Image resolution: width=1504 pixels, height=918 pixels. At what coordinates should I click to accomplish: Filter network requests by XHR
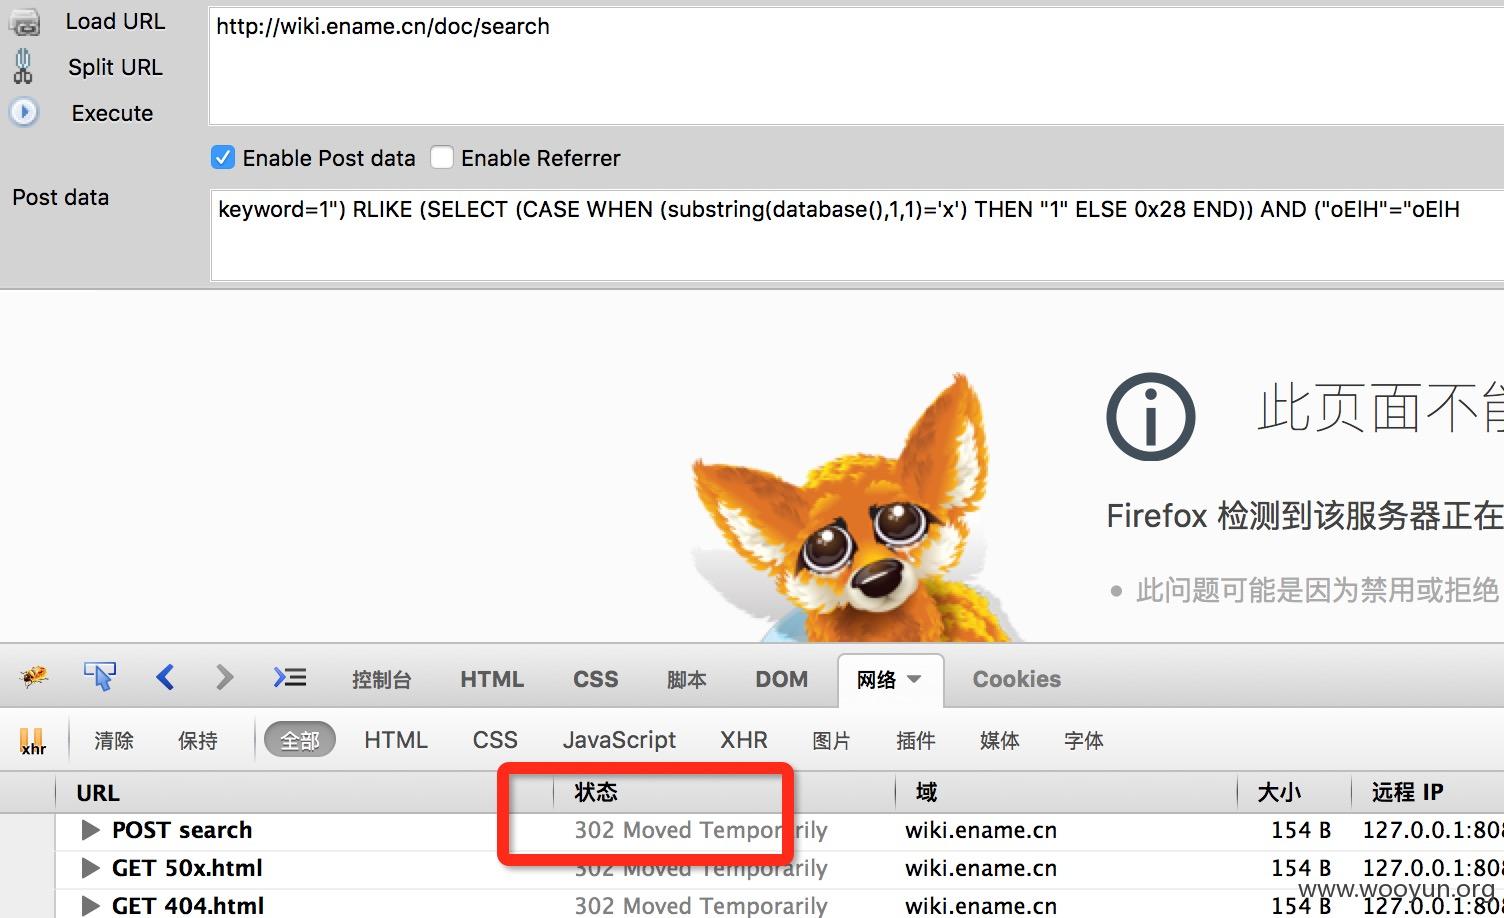pyautogui.click(x=744, y=740)
